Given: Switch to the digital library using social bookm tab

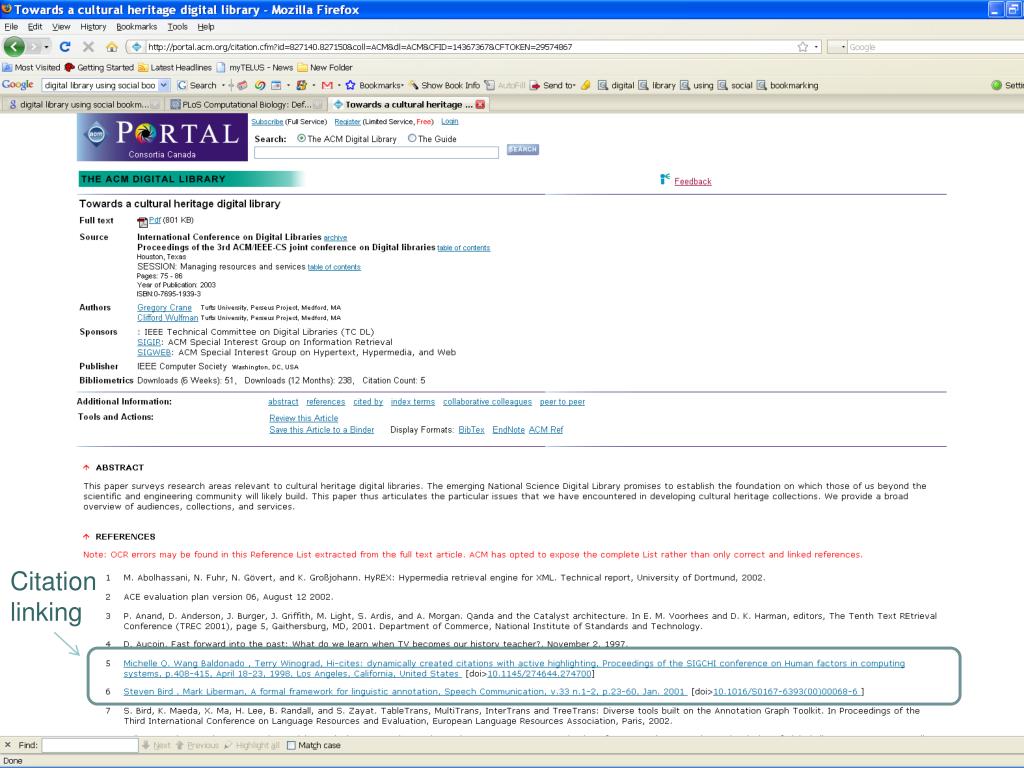Looking at the screenshot, I should pos(82,104).
